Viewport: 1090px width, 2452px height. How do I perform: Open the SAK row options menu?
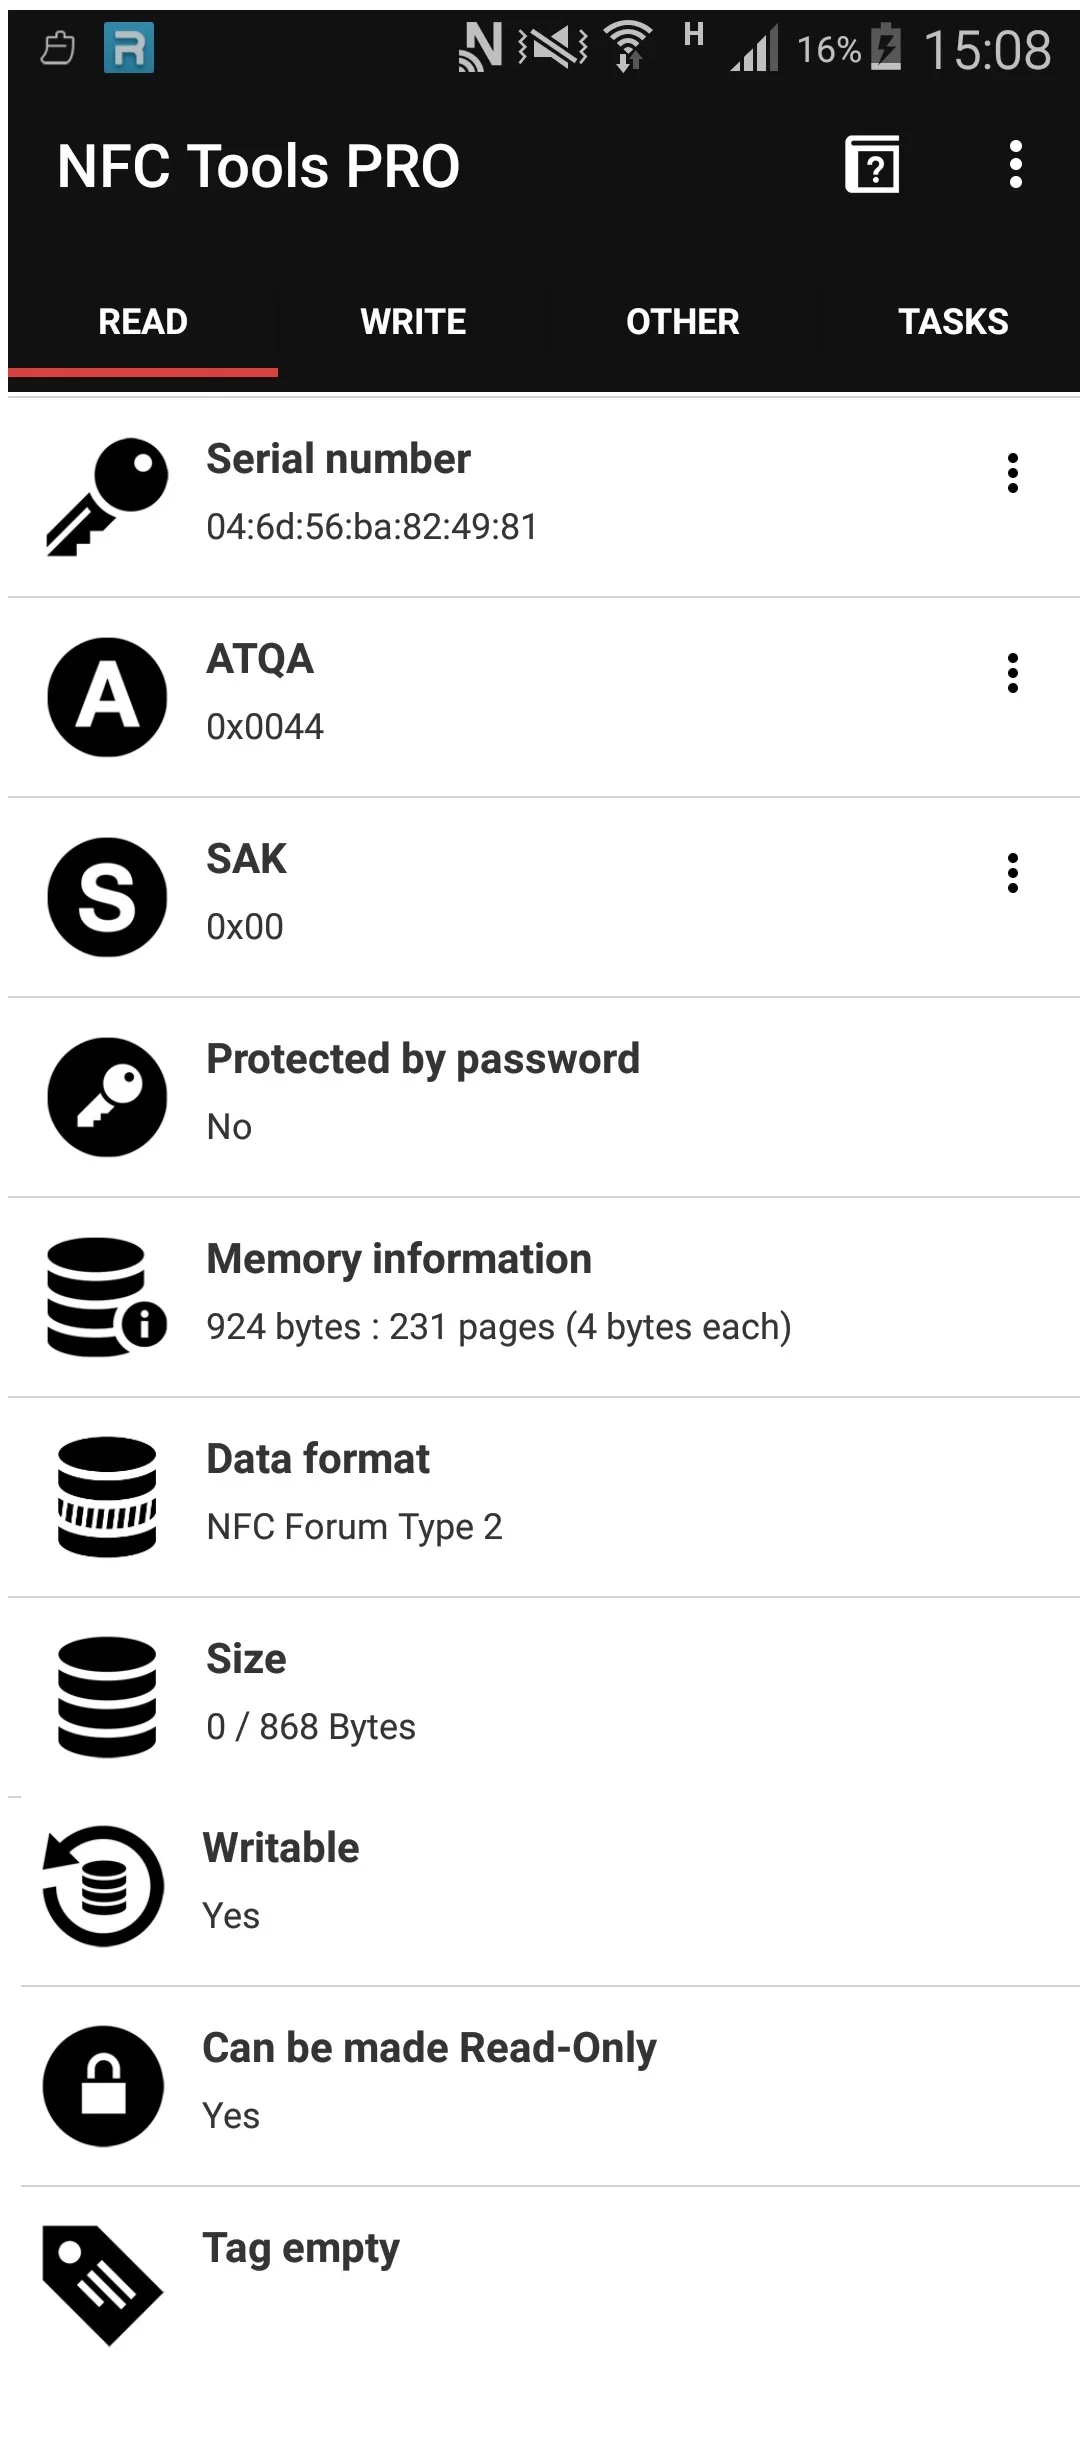pyautogui.click(x=1013, y=873)
